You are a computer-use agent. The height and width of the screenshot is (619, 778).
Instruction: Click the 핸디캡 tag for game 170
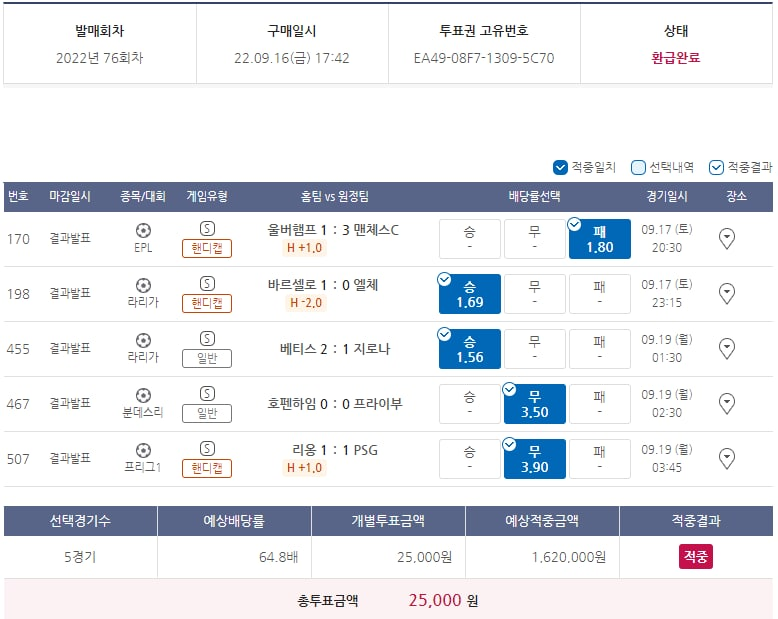tap(207, 249)
